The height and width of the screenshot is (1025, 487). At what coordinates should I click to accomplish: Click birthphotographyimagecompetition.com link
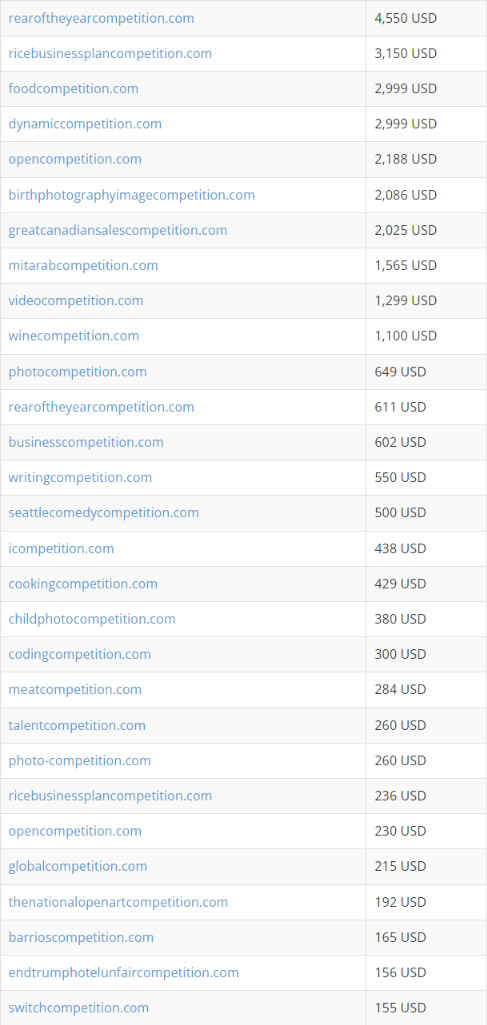(x=131, y=195)
